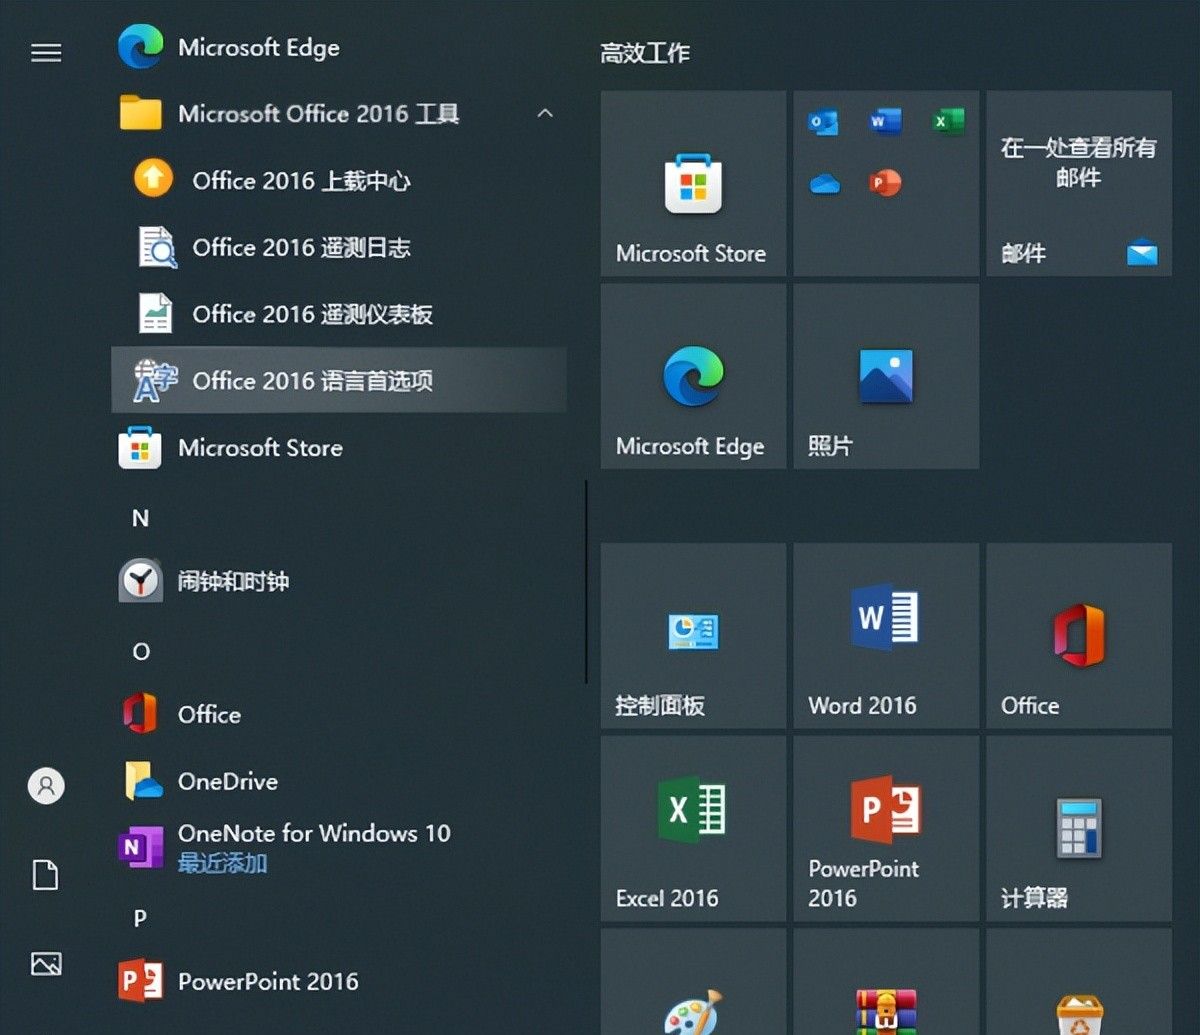Jump to letter O section header
This screenshot has width=1200, height=1035.
[141, 652]
